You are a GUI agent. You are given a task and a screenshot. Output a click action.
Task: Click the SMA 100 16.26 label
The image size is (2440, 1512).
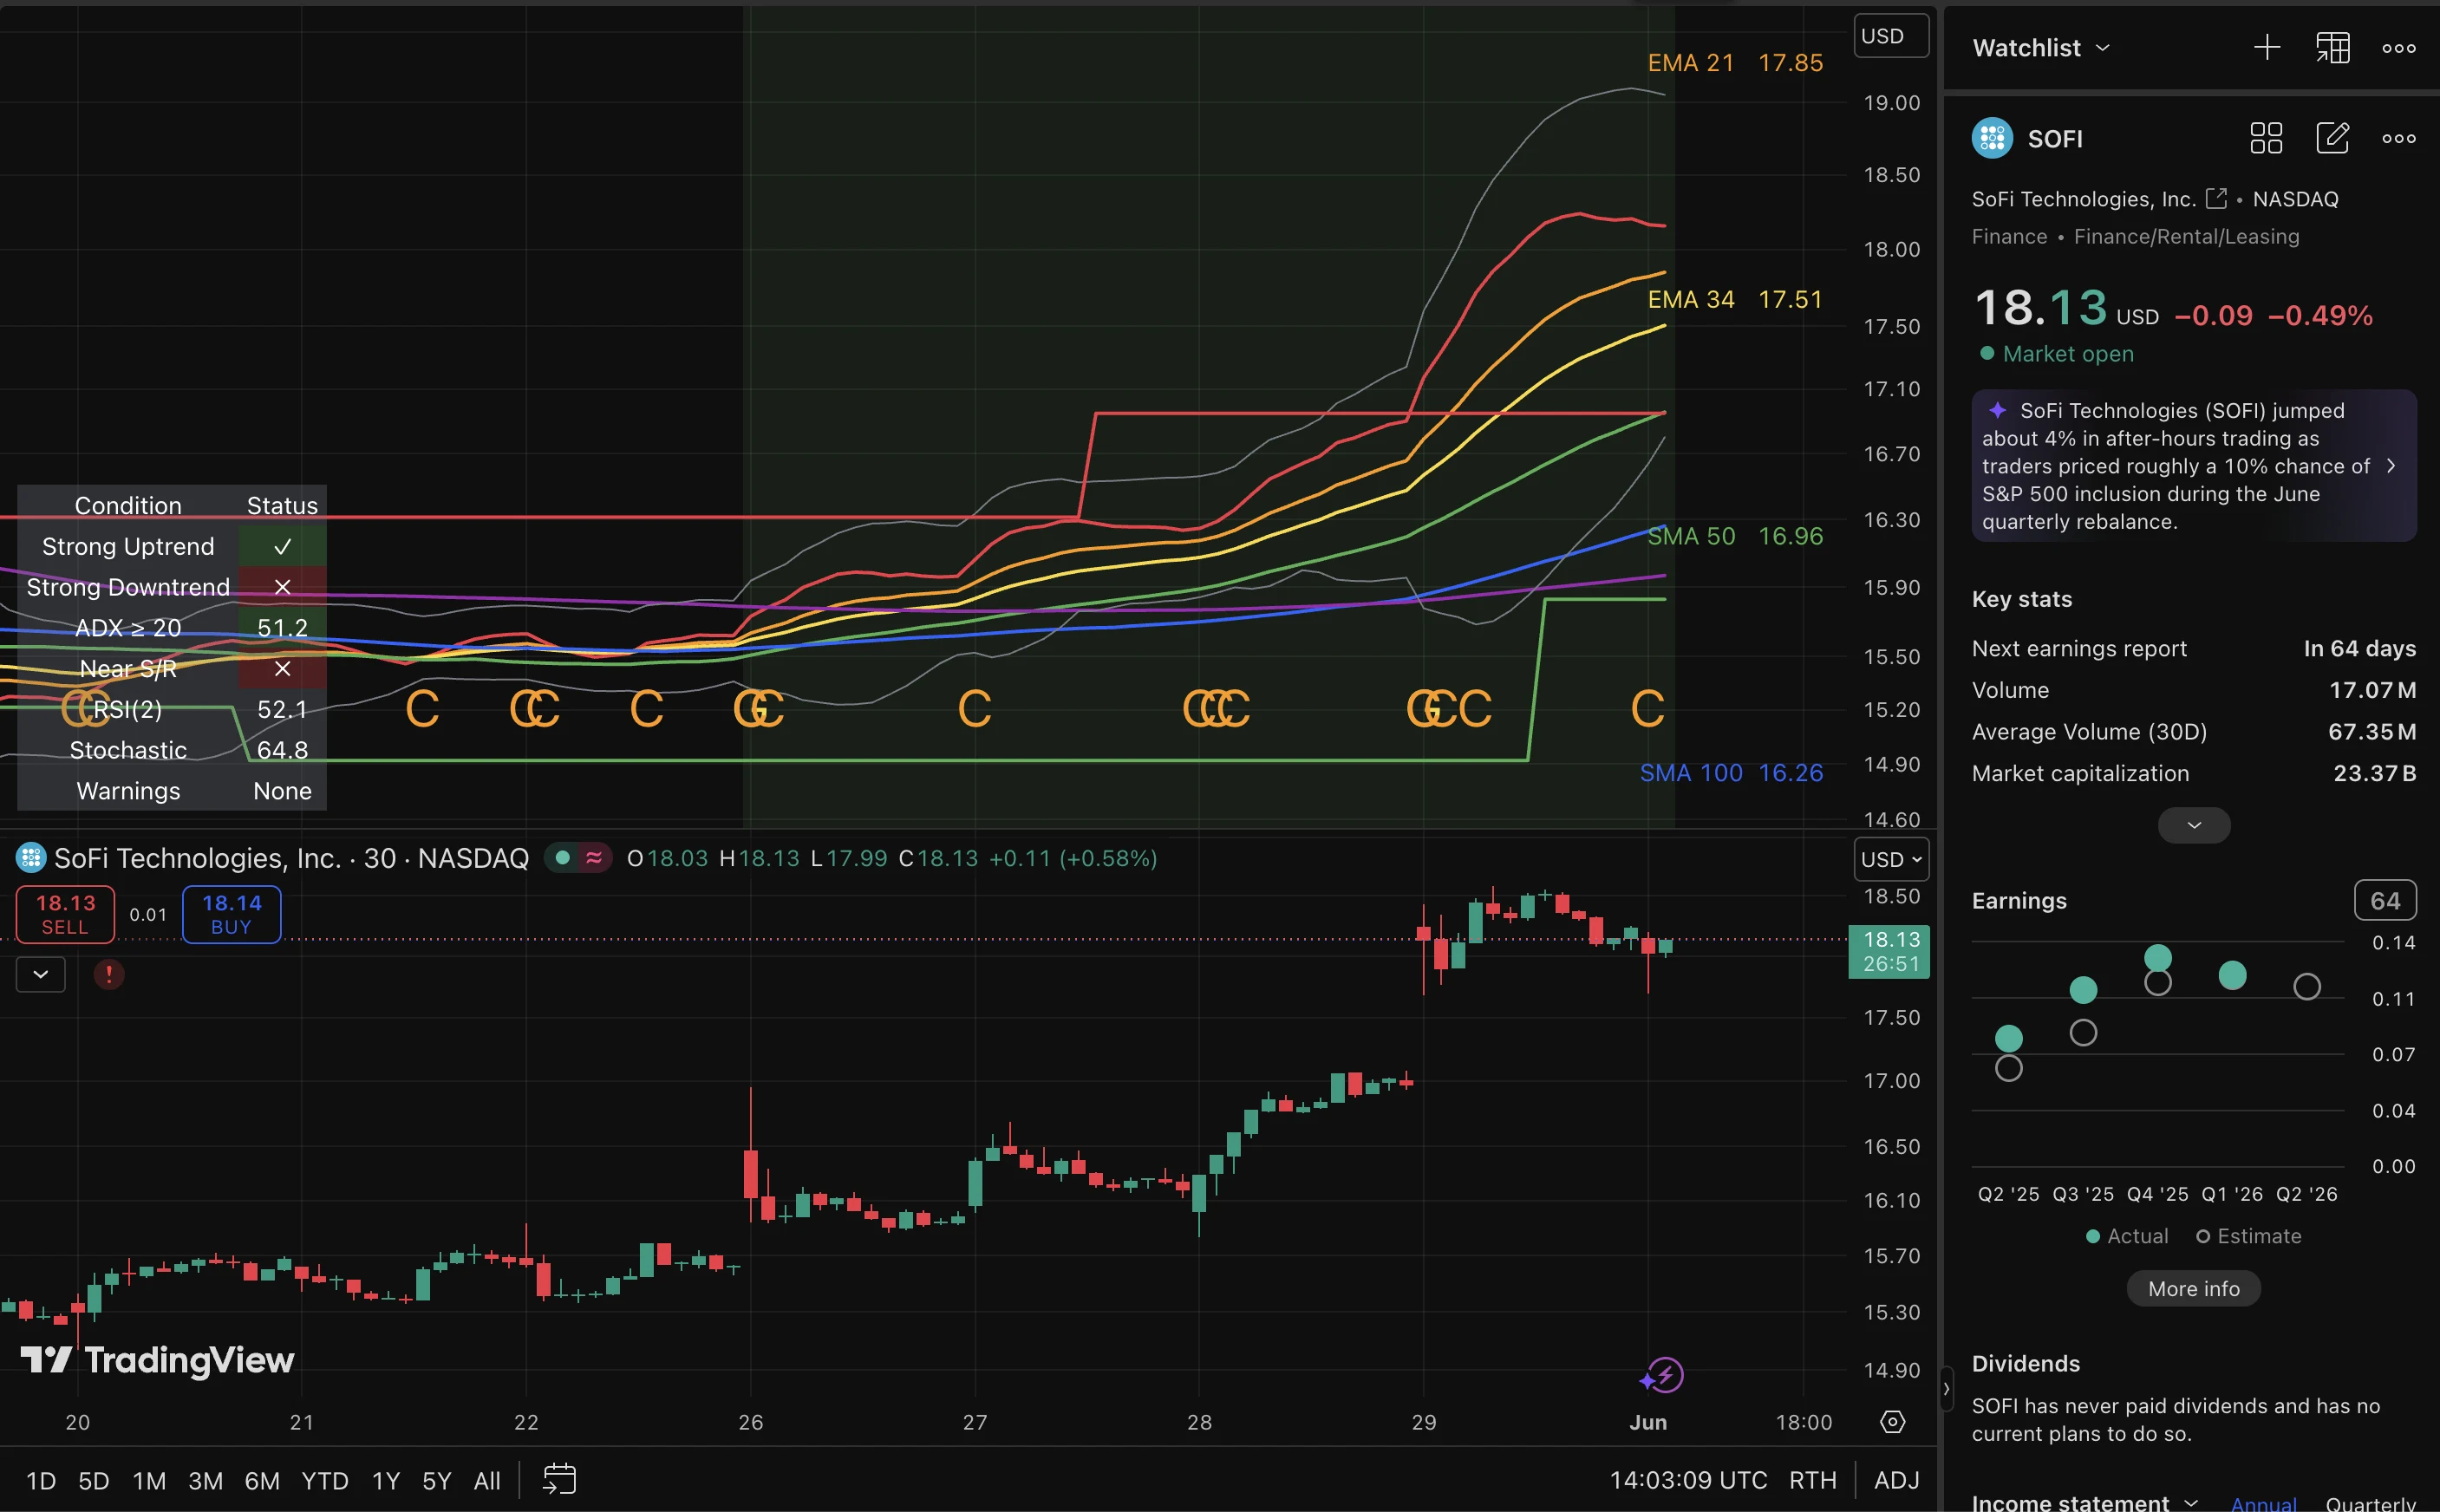coord(1731,772)
